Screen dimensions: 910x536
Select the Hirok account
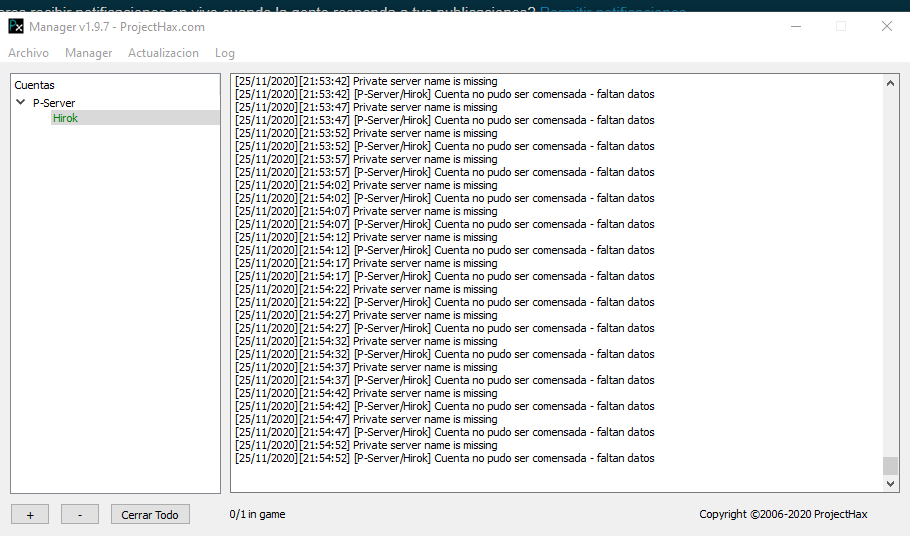65,118
